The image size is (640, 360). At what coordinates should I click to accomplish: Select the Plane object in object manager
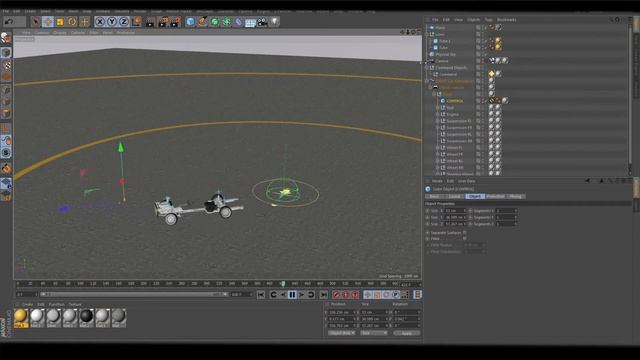tap(440, 28)
